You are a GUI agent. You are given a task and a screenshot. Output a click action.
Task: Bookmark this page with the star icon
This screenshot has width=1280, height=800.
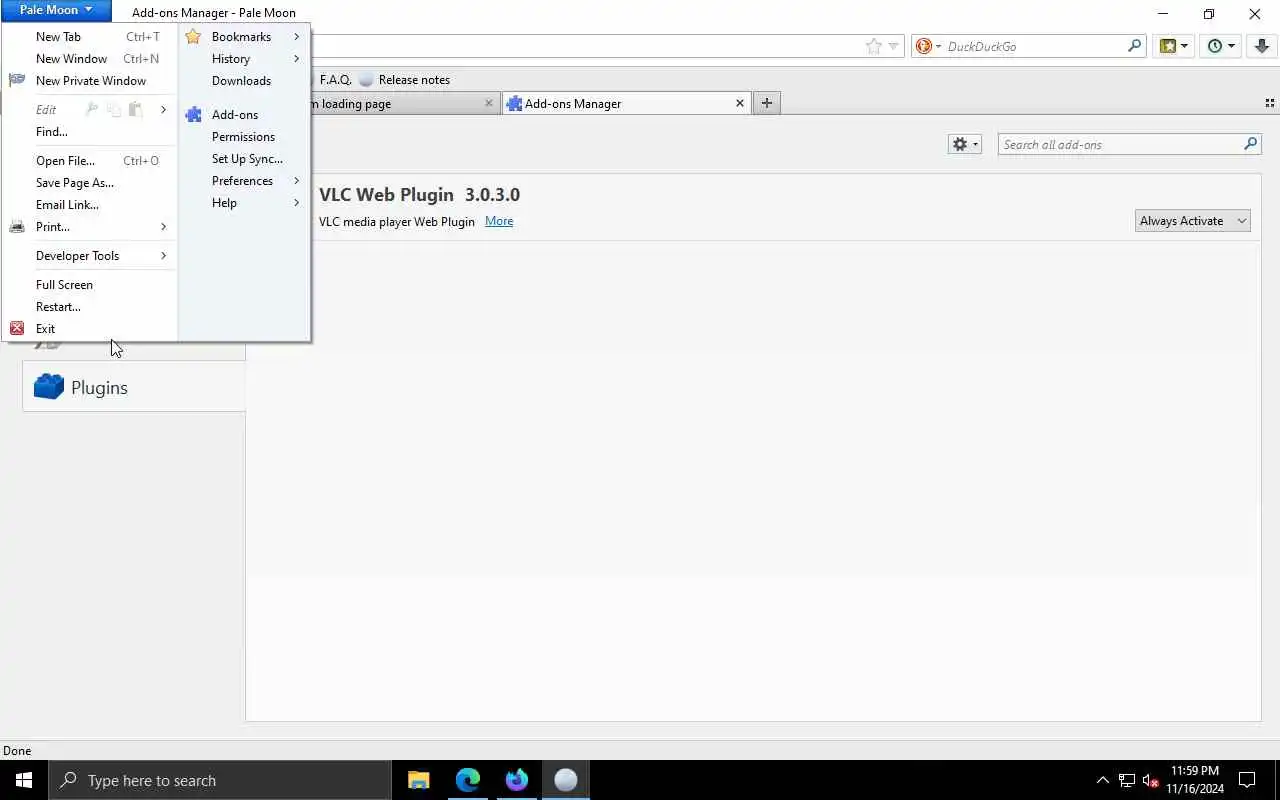874,46
